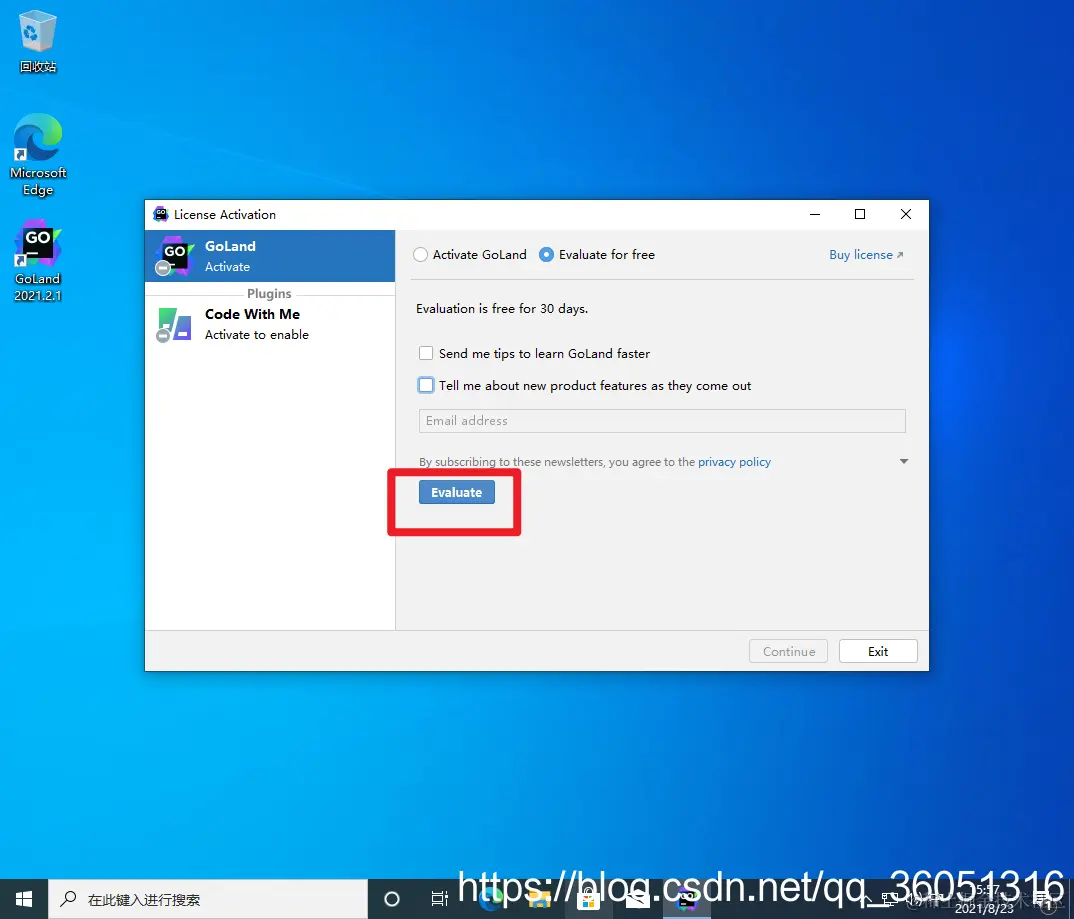1074x919 pixels.
Task: Open the Recycle Bin desktop icon
Action: 38,41
